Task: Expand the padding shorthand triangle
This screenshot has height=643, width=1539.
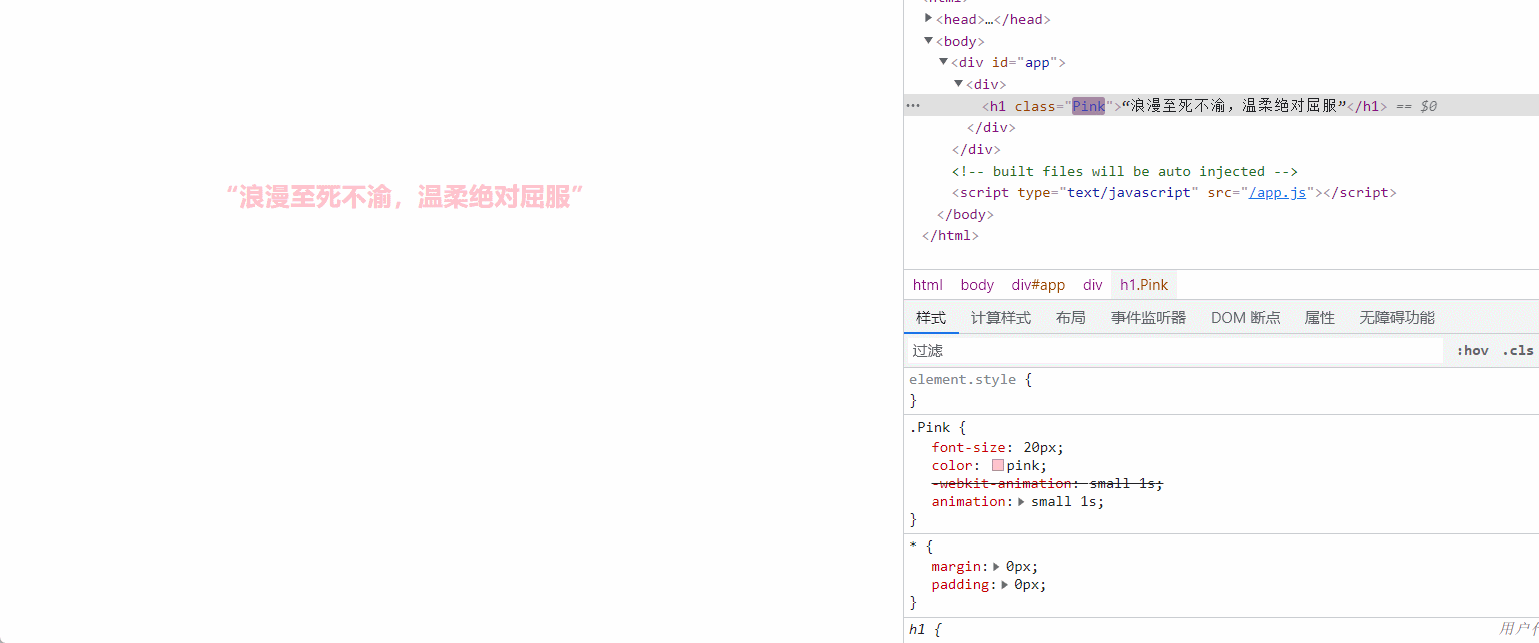Action: 1004,585
